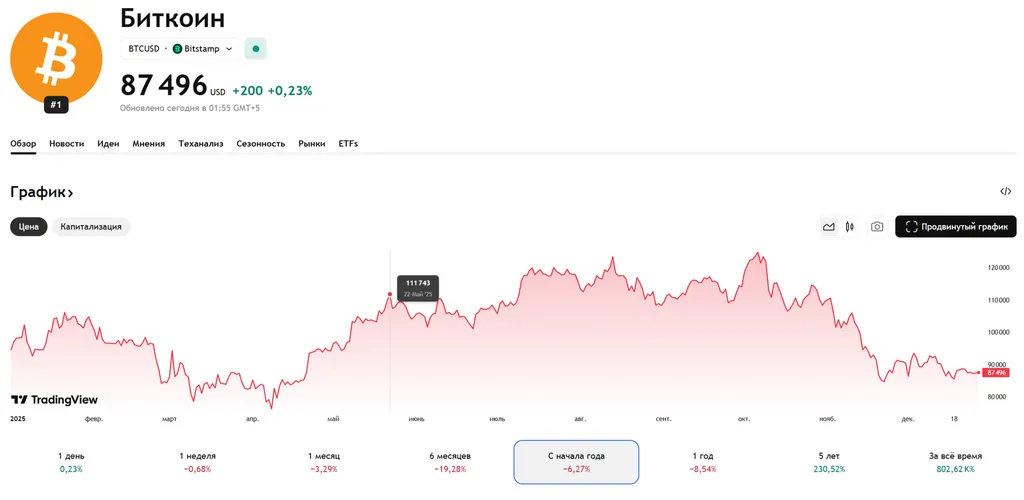Select the 1 месяц time range
This screenshot has width=1024, height=500.
pyautogui.click(x=324, y=462)
